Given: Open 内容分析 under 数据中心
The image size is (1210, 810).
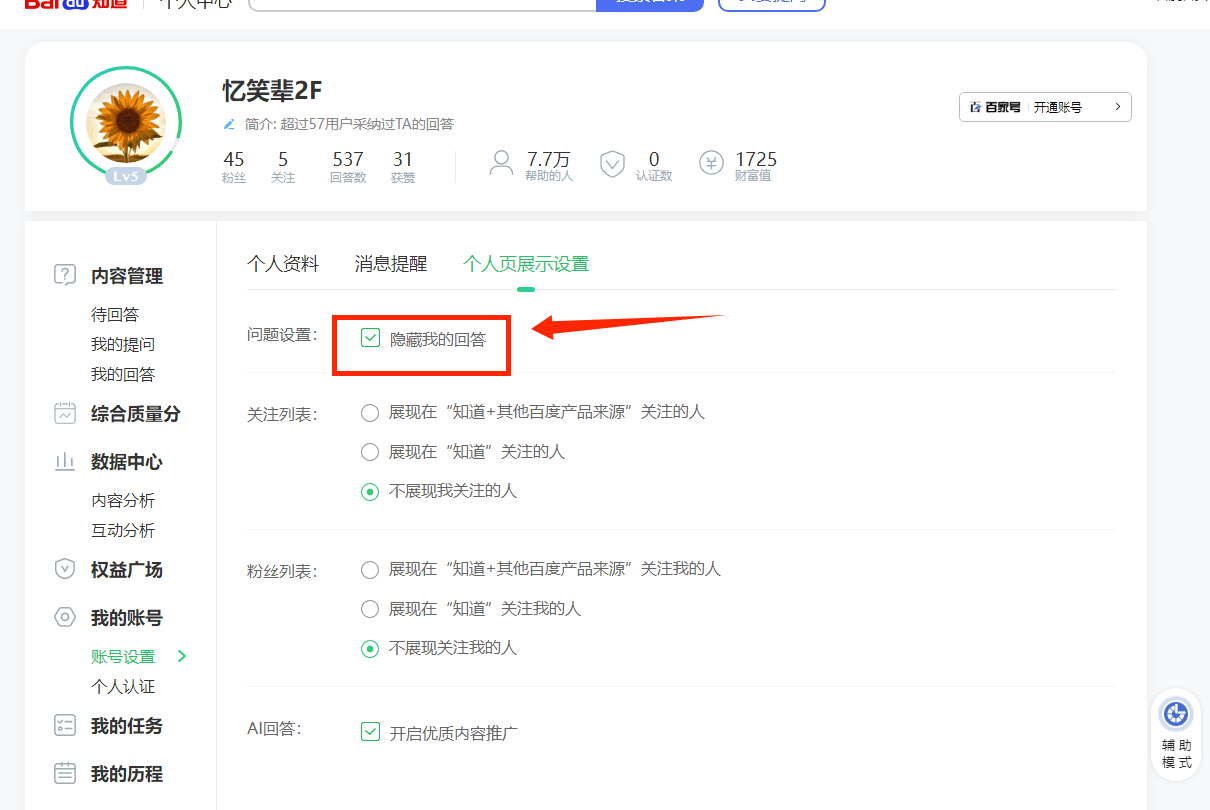Looking at the screenshot, I should [x=123, y=500].
